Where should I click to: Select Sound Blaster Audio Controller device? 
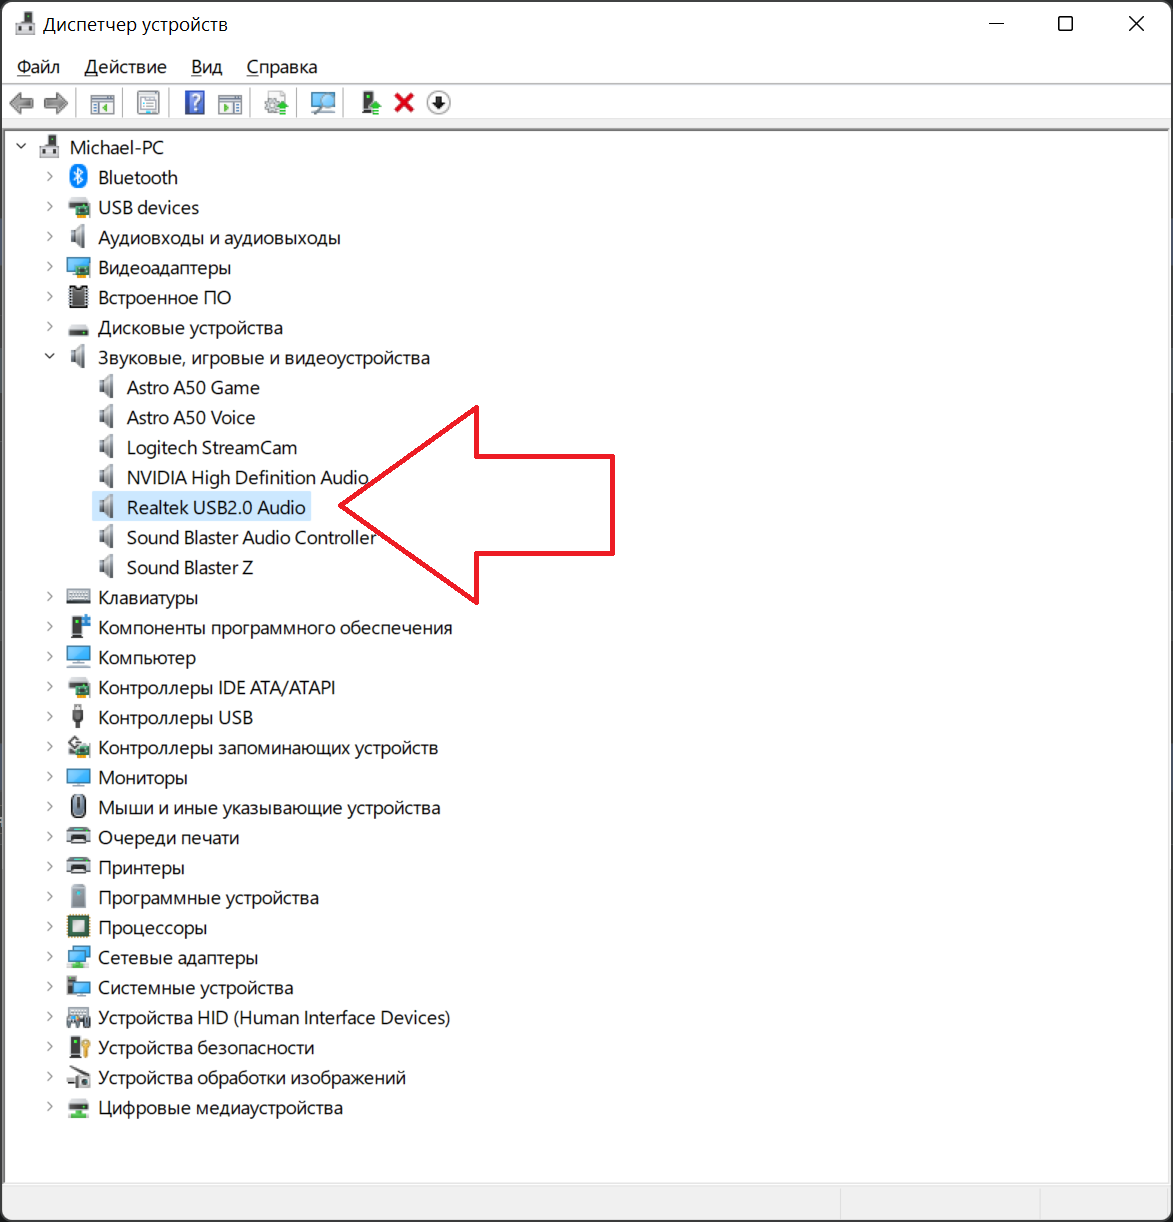[252, 538]
